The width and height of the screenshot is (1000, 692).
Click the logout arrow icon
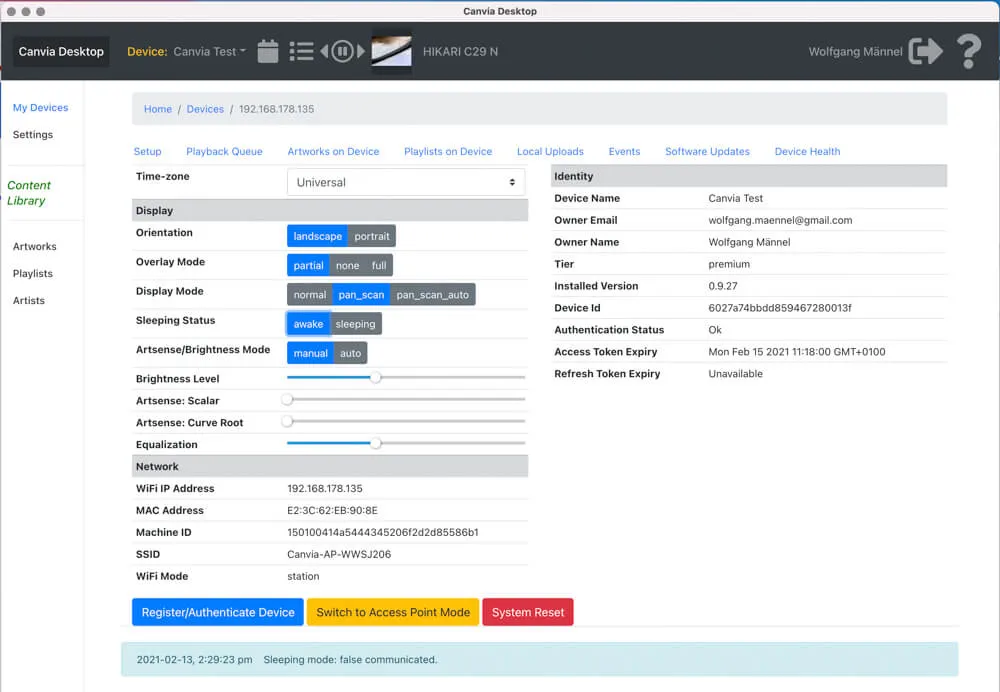[925, 51]
